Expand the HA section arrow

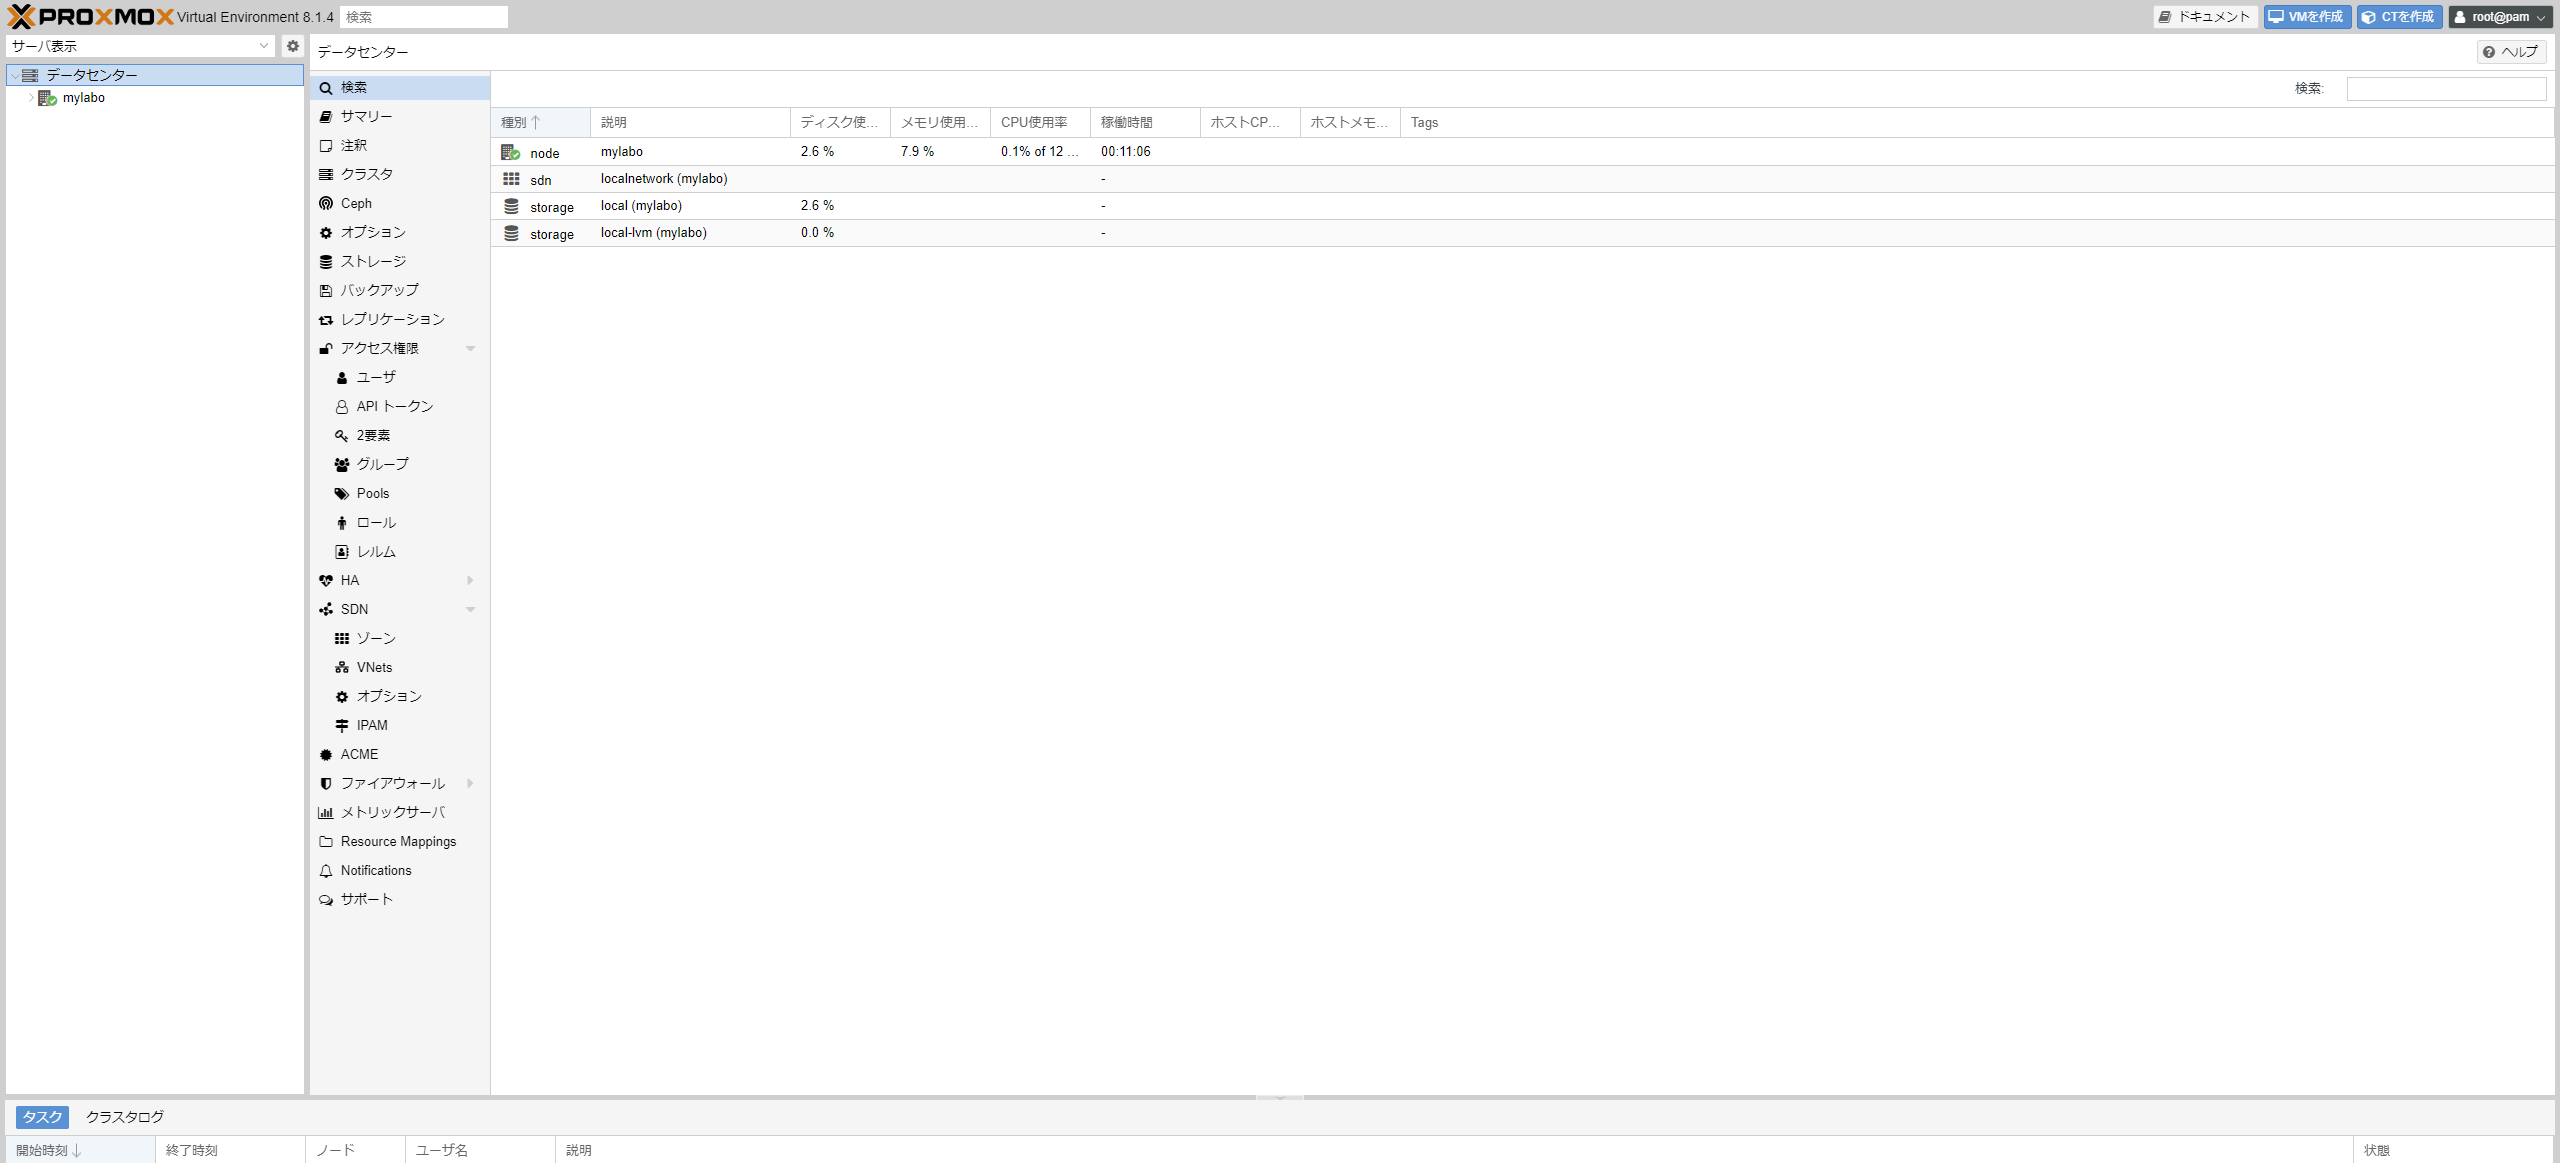(470, 580)
